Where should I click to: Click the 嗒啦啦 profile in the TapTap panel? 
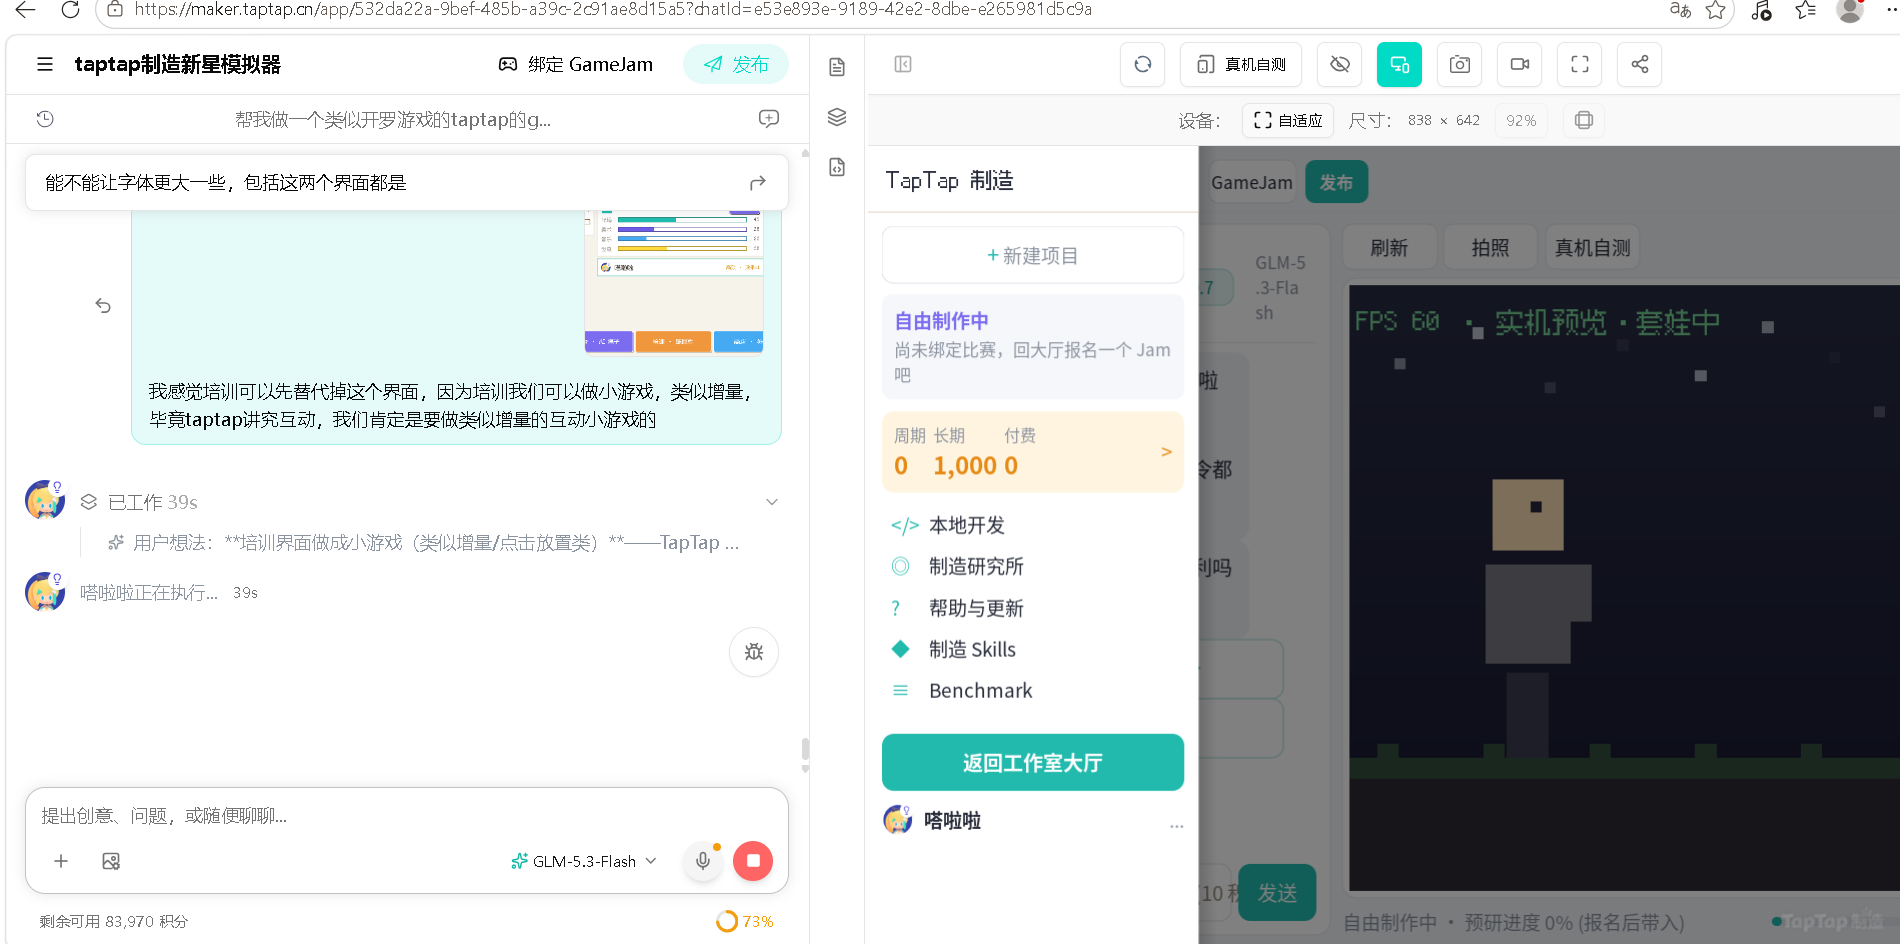click(x=933, y=820)
